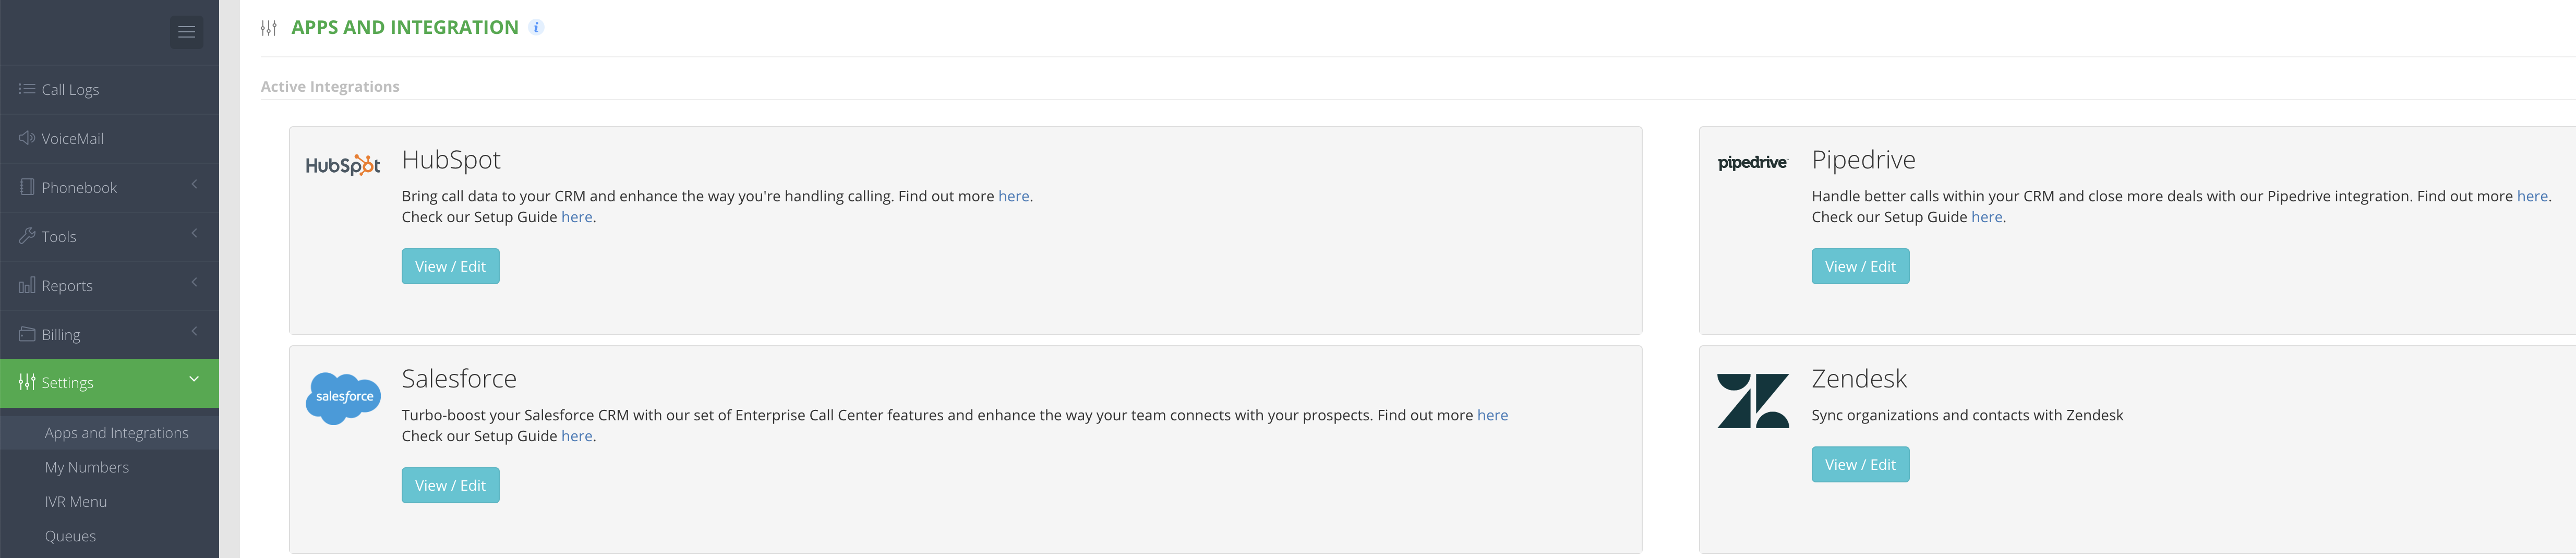
Task: Click the Phonebook book icon
Action: pos(27,187)
